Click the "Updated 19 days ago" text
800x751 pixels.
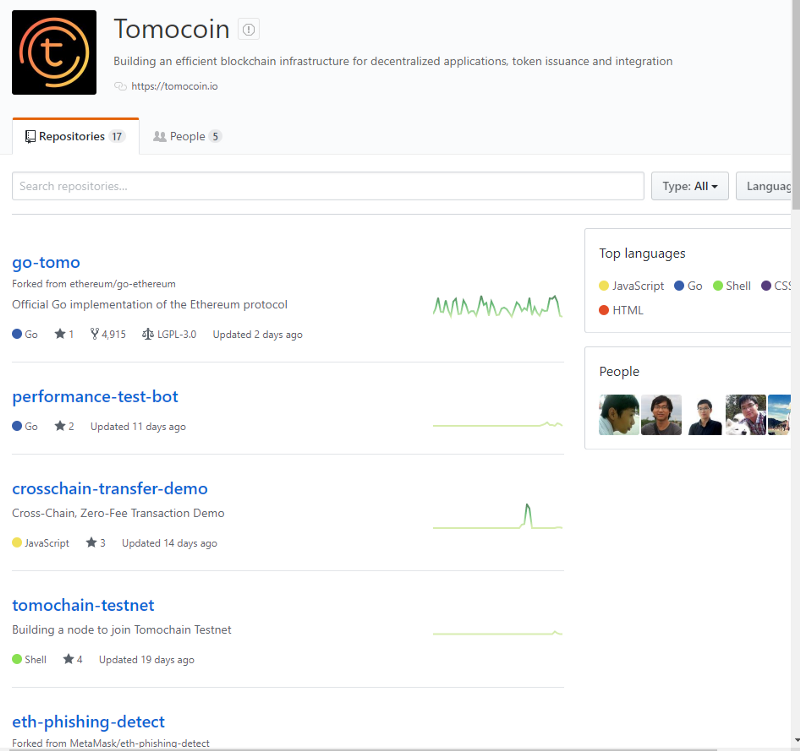point(146,660)
